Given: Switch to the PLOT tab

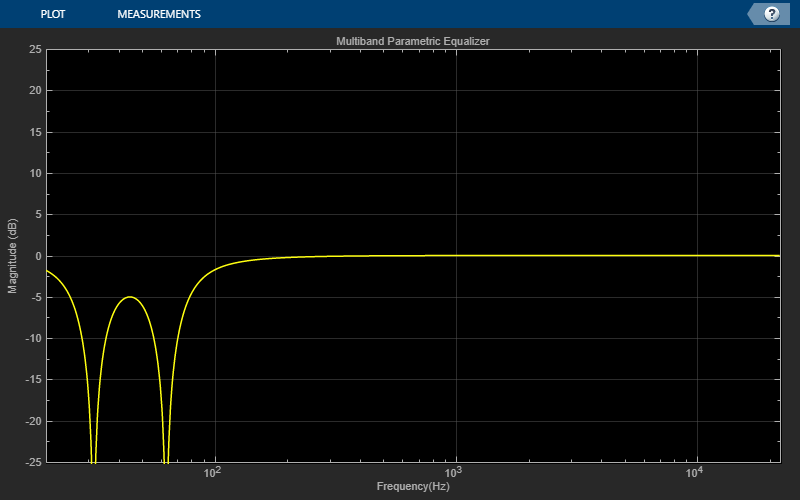Looking at the screenshot, I should point(53,15).
